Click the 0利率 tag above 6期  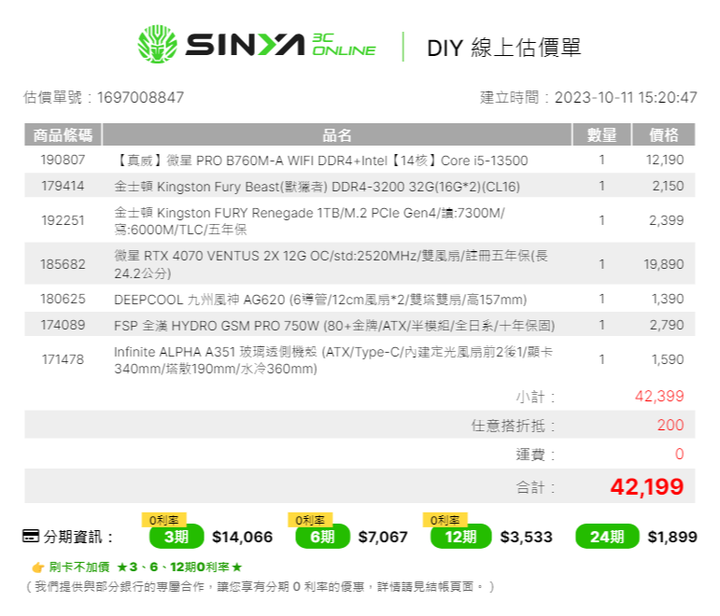coord(310,520)
